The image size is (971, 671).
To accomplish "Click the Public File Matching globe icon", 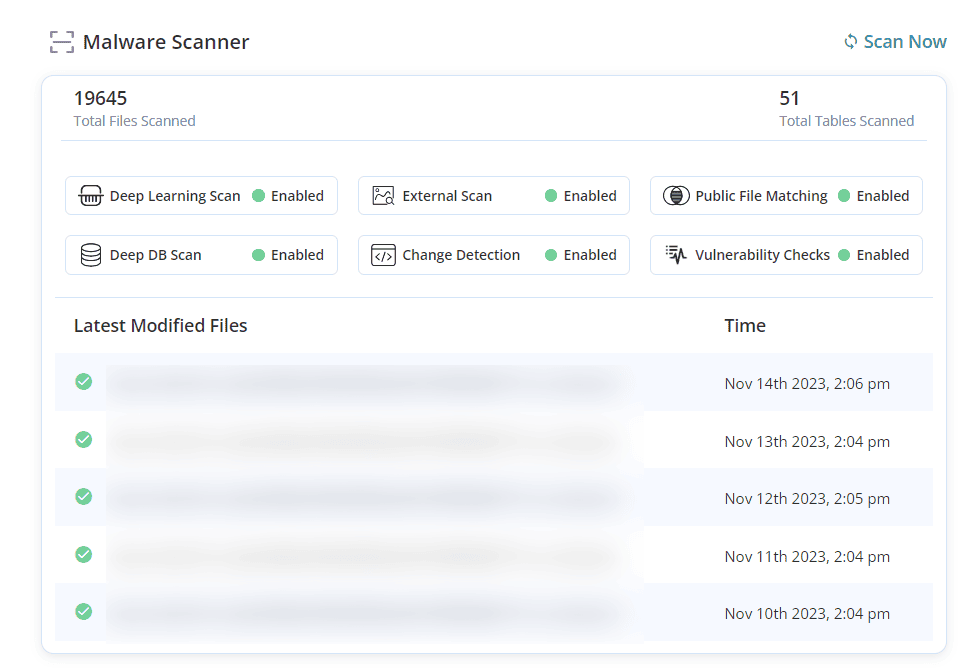I will point(676,196).
